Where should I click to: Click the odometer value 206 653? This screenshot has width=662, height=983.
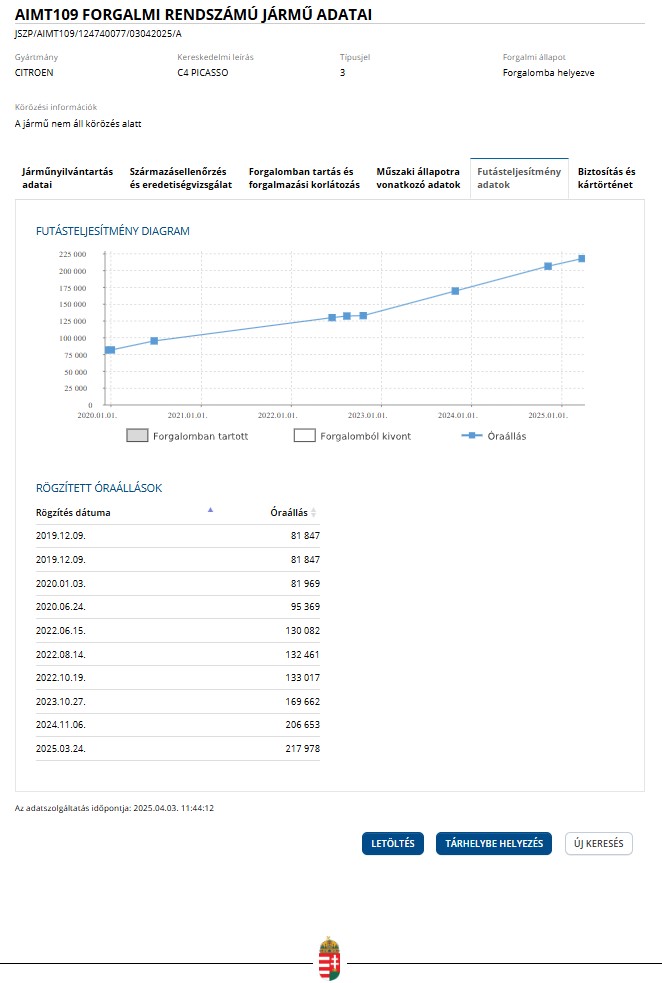click(302, 724)
